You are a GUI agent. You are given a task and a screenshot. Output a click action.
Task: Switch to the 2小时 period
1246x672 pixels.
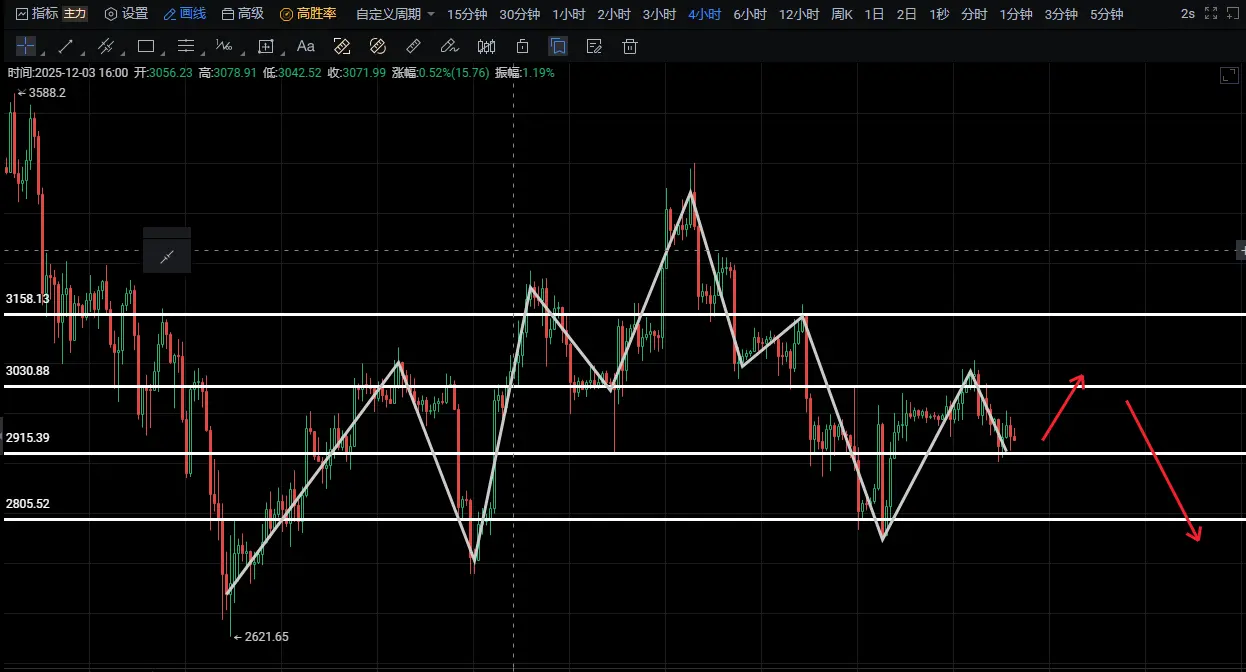coord(614,14)
